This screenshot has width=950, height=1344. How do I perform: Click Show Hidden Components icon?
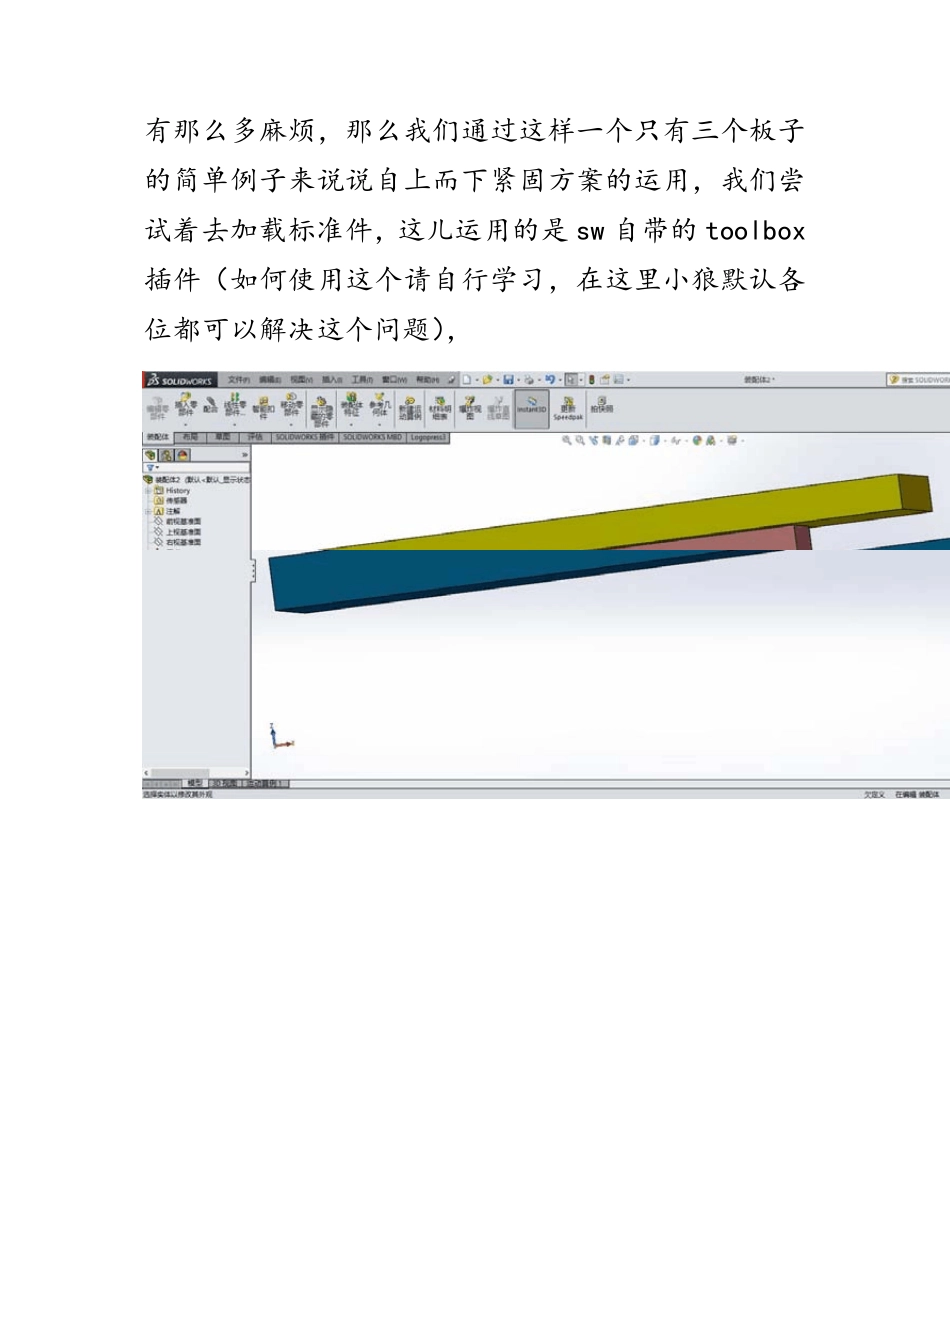pyautogui.click(x=321, y=412)
